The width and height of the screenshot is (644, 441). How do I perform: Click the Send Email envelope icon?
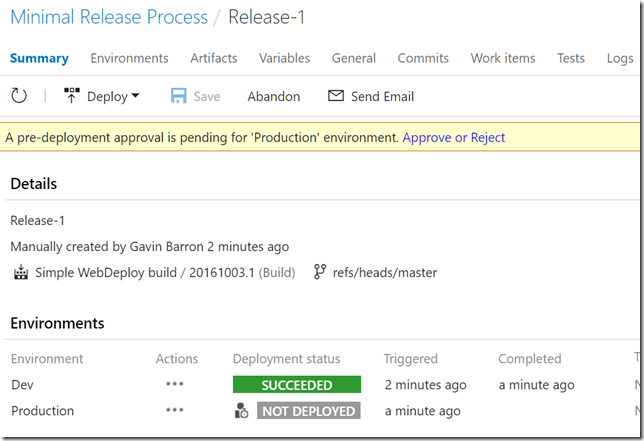[x=336, y=96]
